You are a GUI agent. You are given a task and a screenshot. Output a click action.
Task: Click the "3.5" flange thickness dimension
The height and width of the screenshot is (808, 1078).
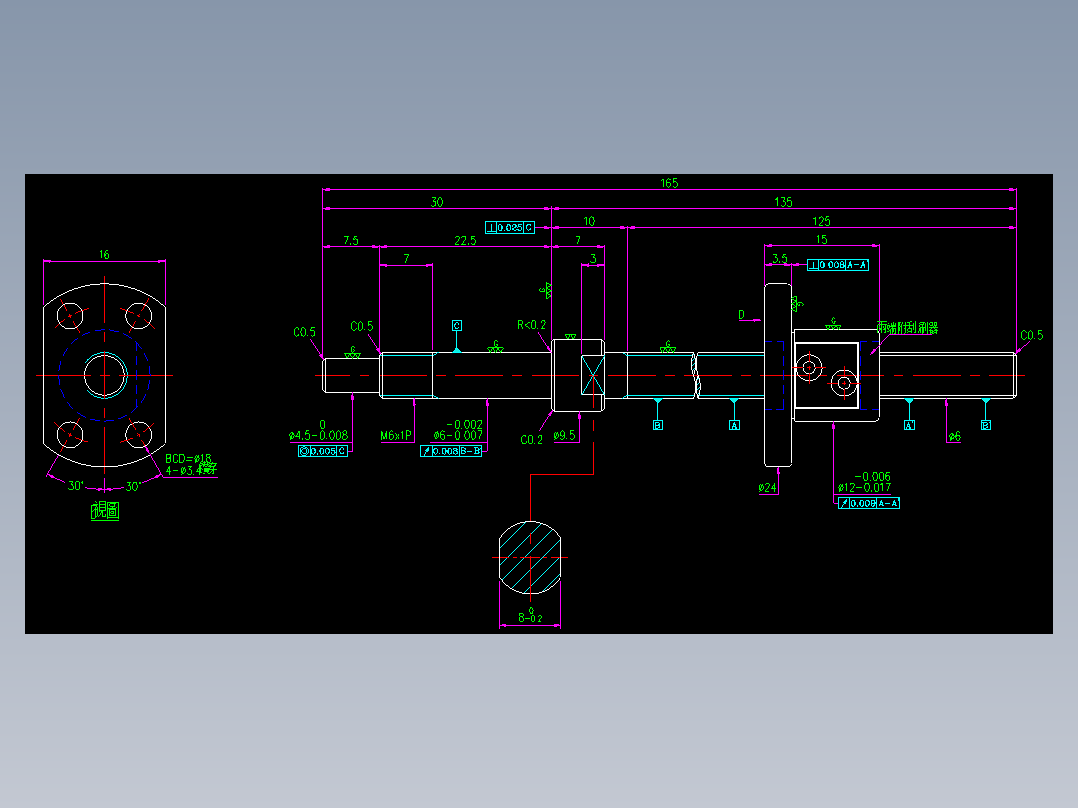coord(780,259)
